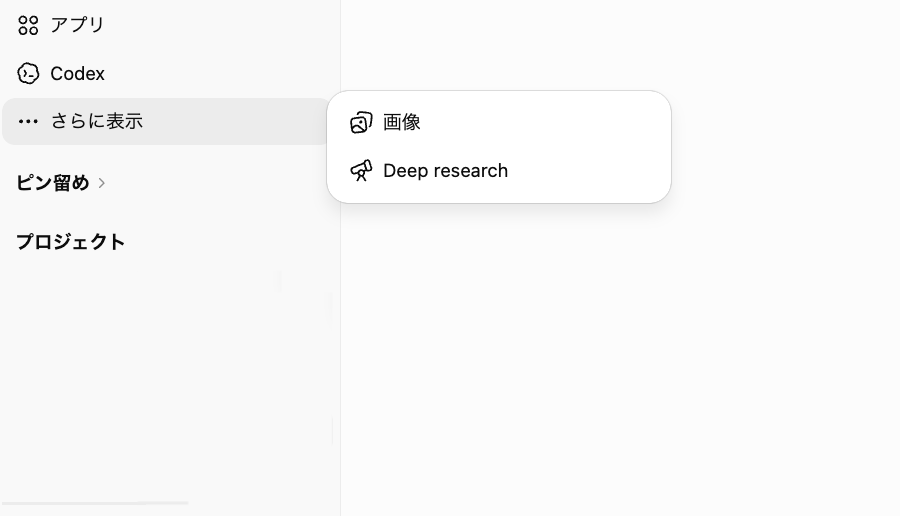Screen dimensions: 900x516
Task: Click the four-circle grid icon beside アプリ
Action: (x=28, y=25)
